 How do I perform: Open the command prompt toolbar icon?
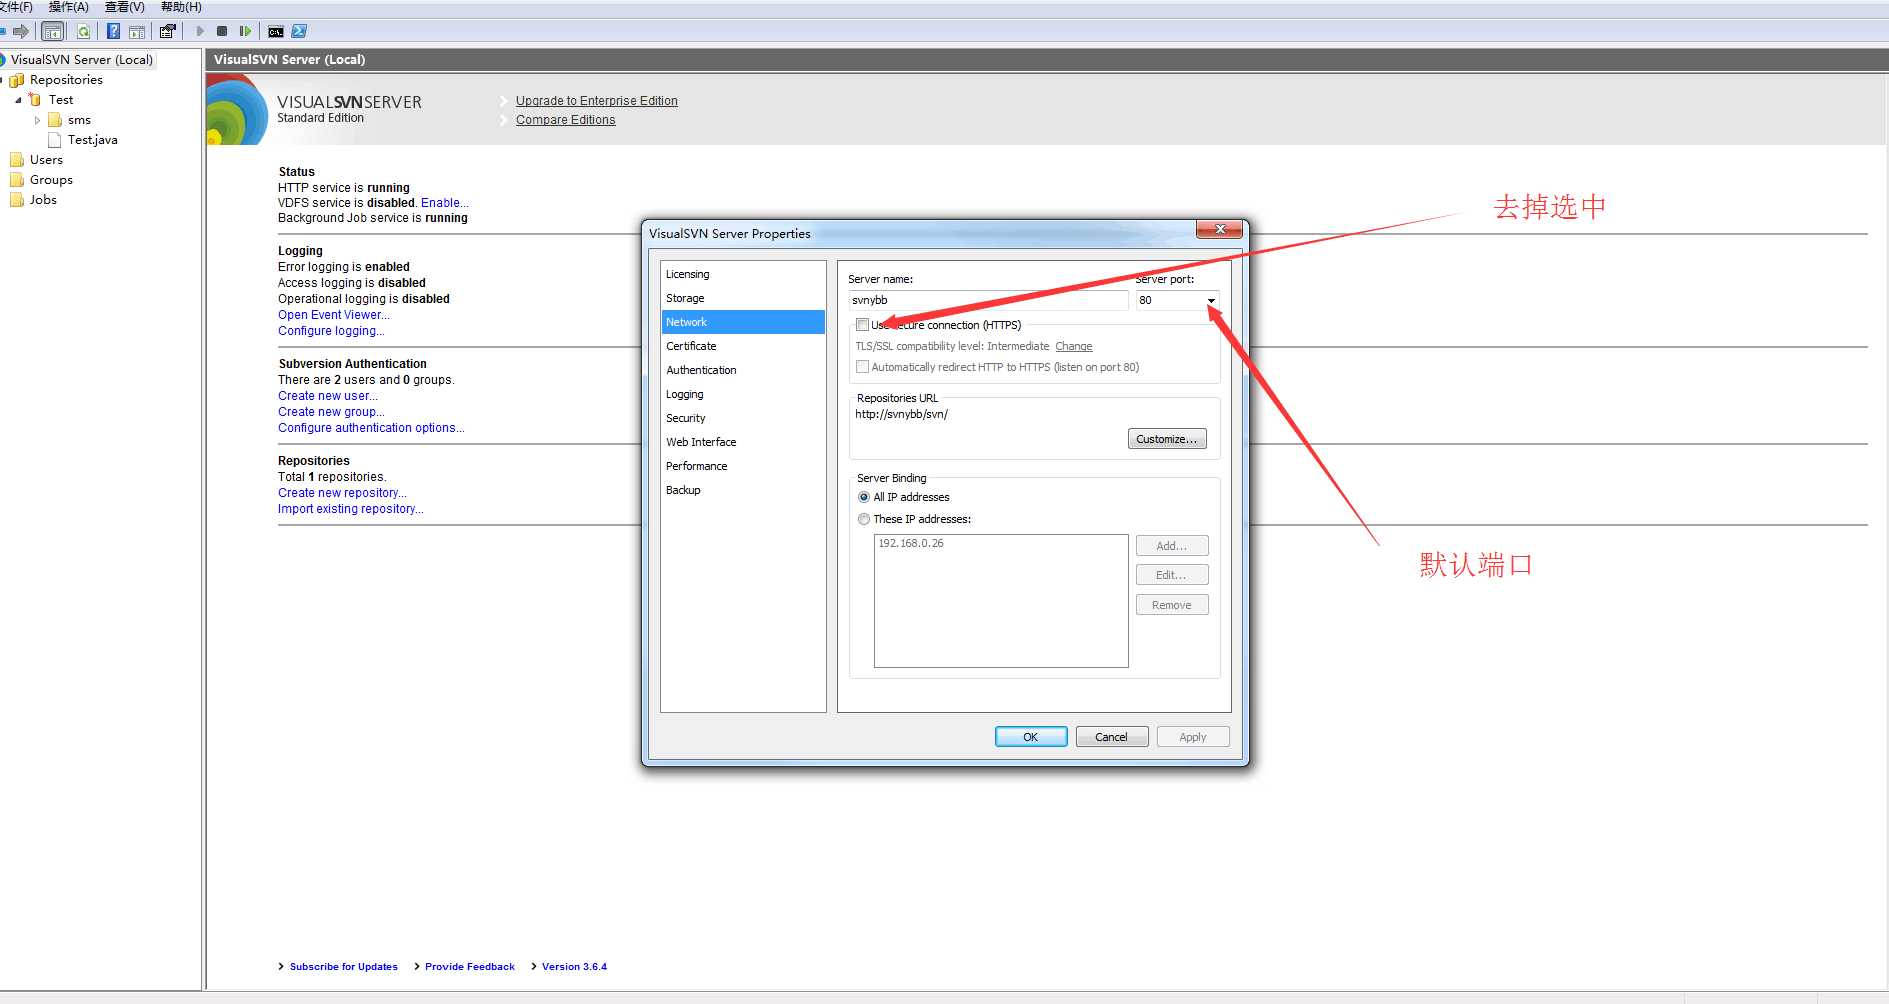point(276,31)
